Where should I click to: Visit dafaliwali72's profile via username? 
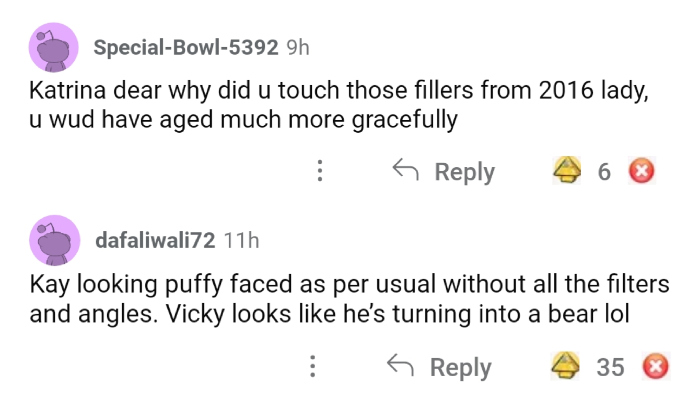(x=157, y=241)
